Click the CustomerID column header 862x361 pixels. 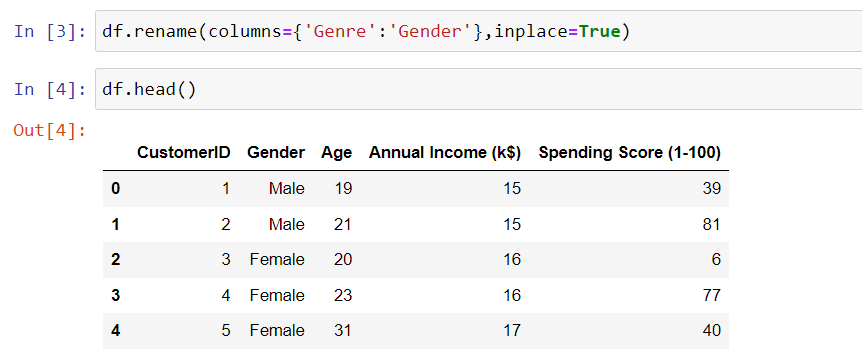coord(184,152)
